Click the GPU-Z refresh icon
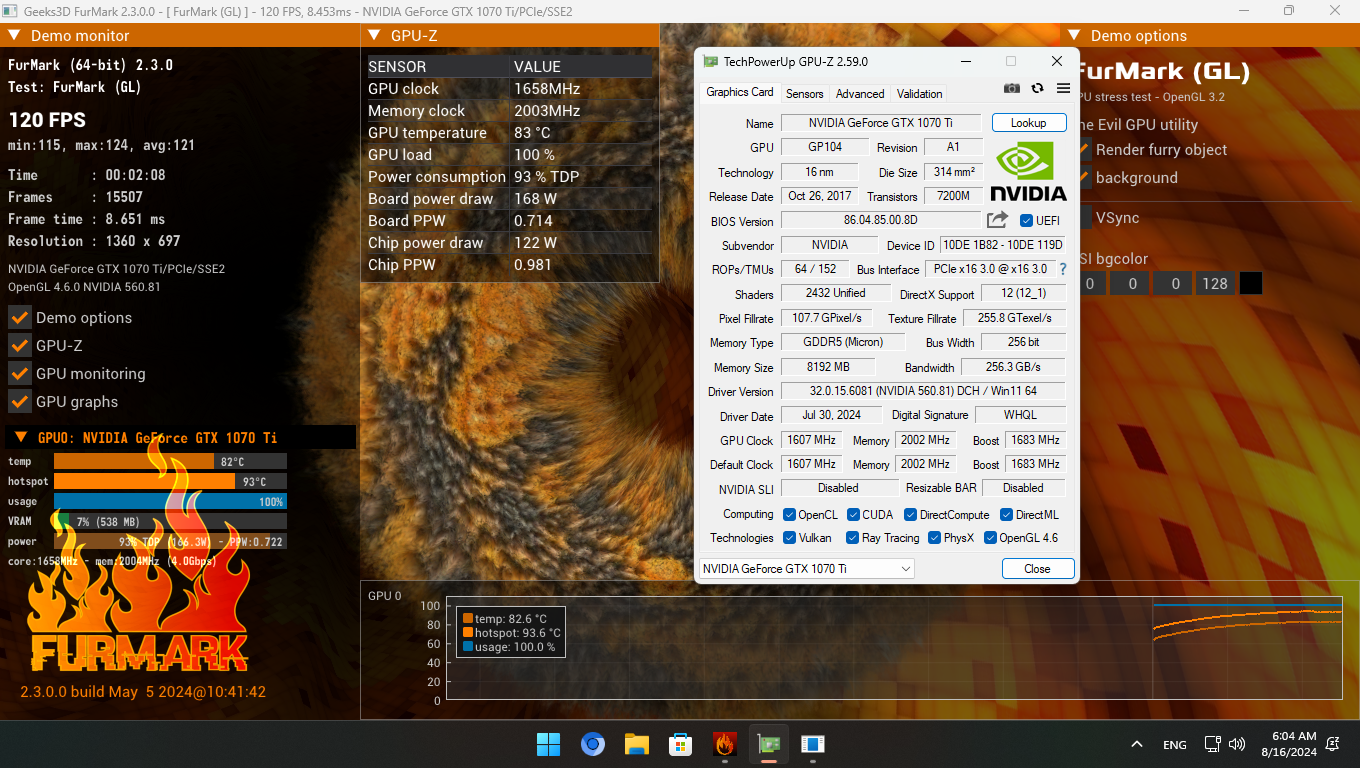This screenshot has height=768, width=1360. pyautogui.click(x=1038, y=88)
